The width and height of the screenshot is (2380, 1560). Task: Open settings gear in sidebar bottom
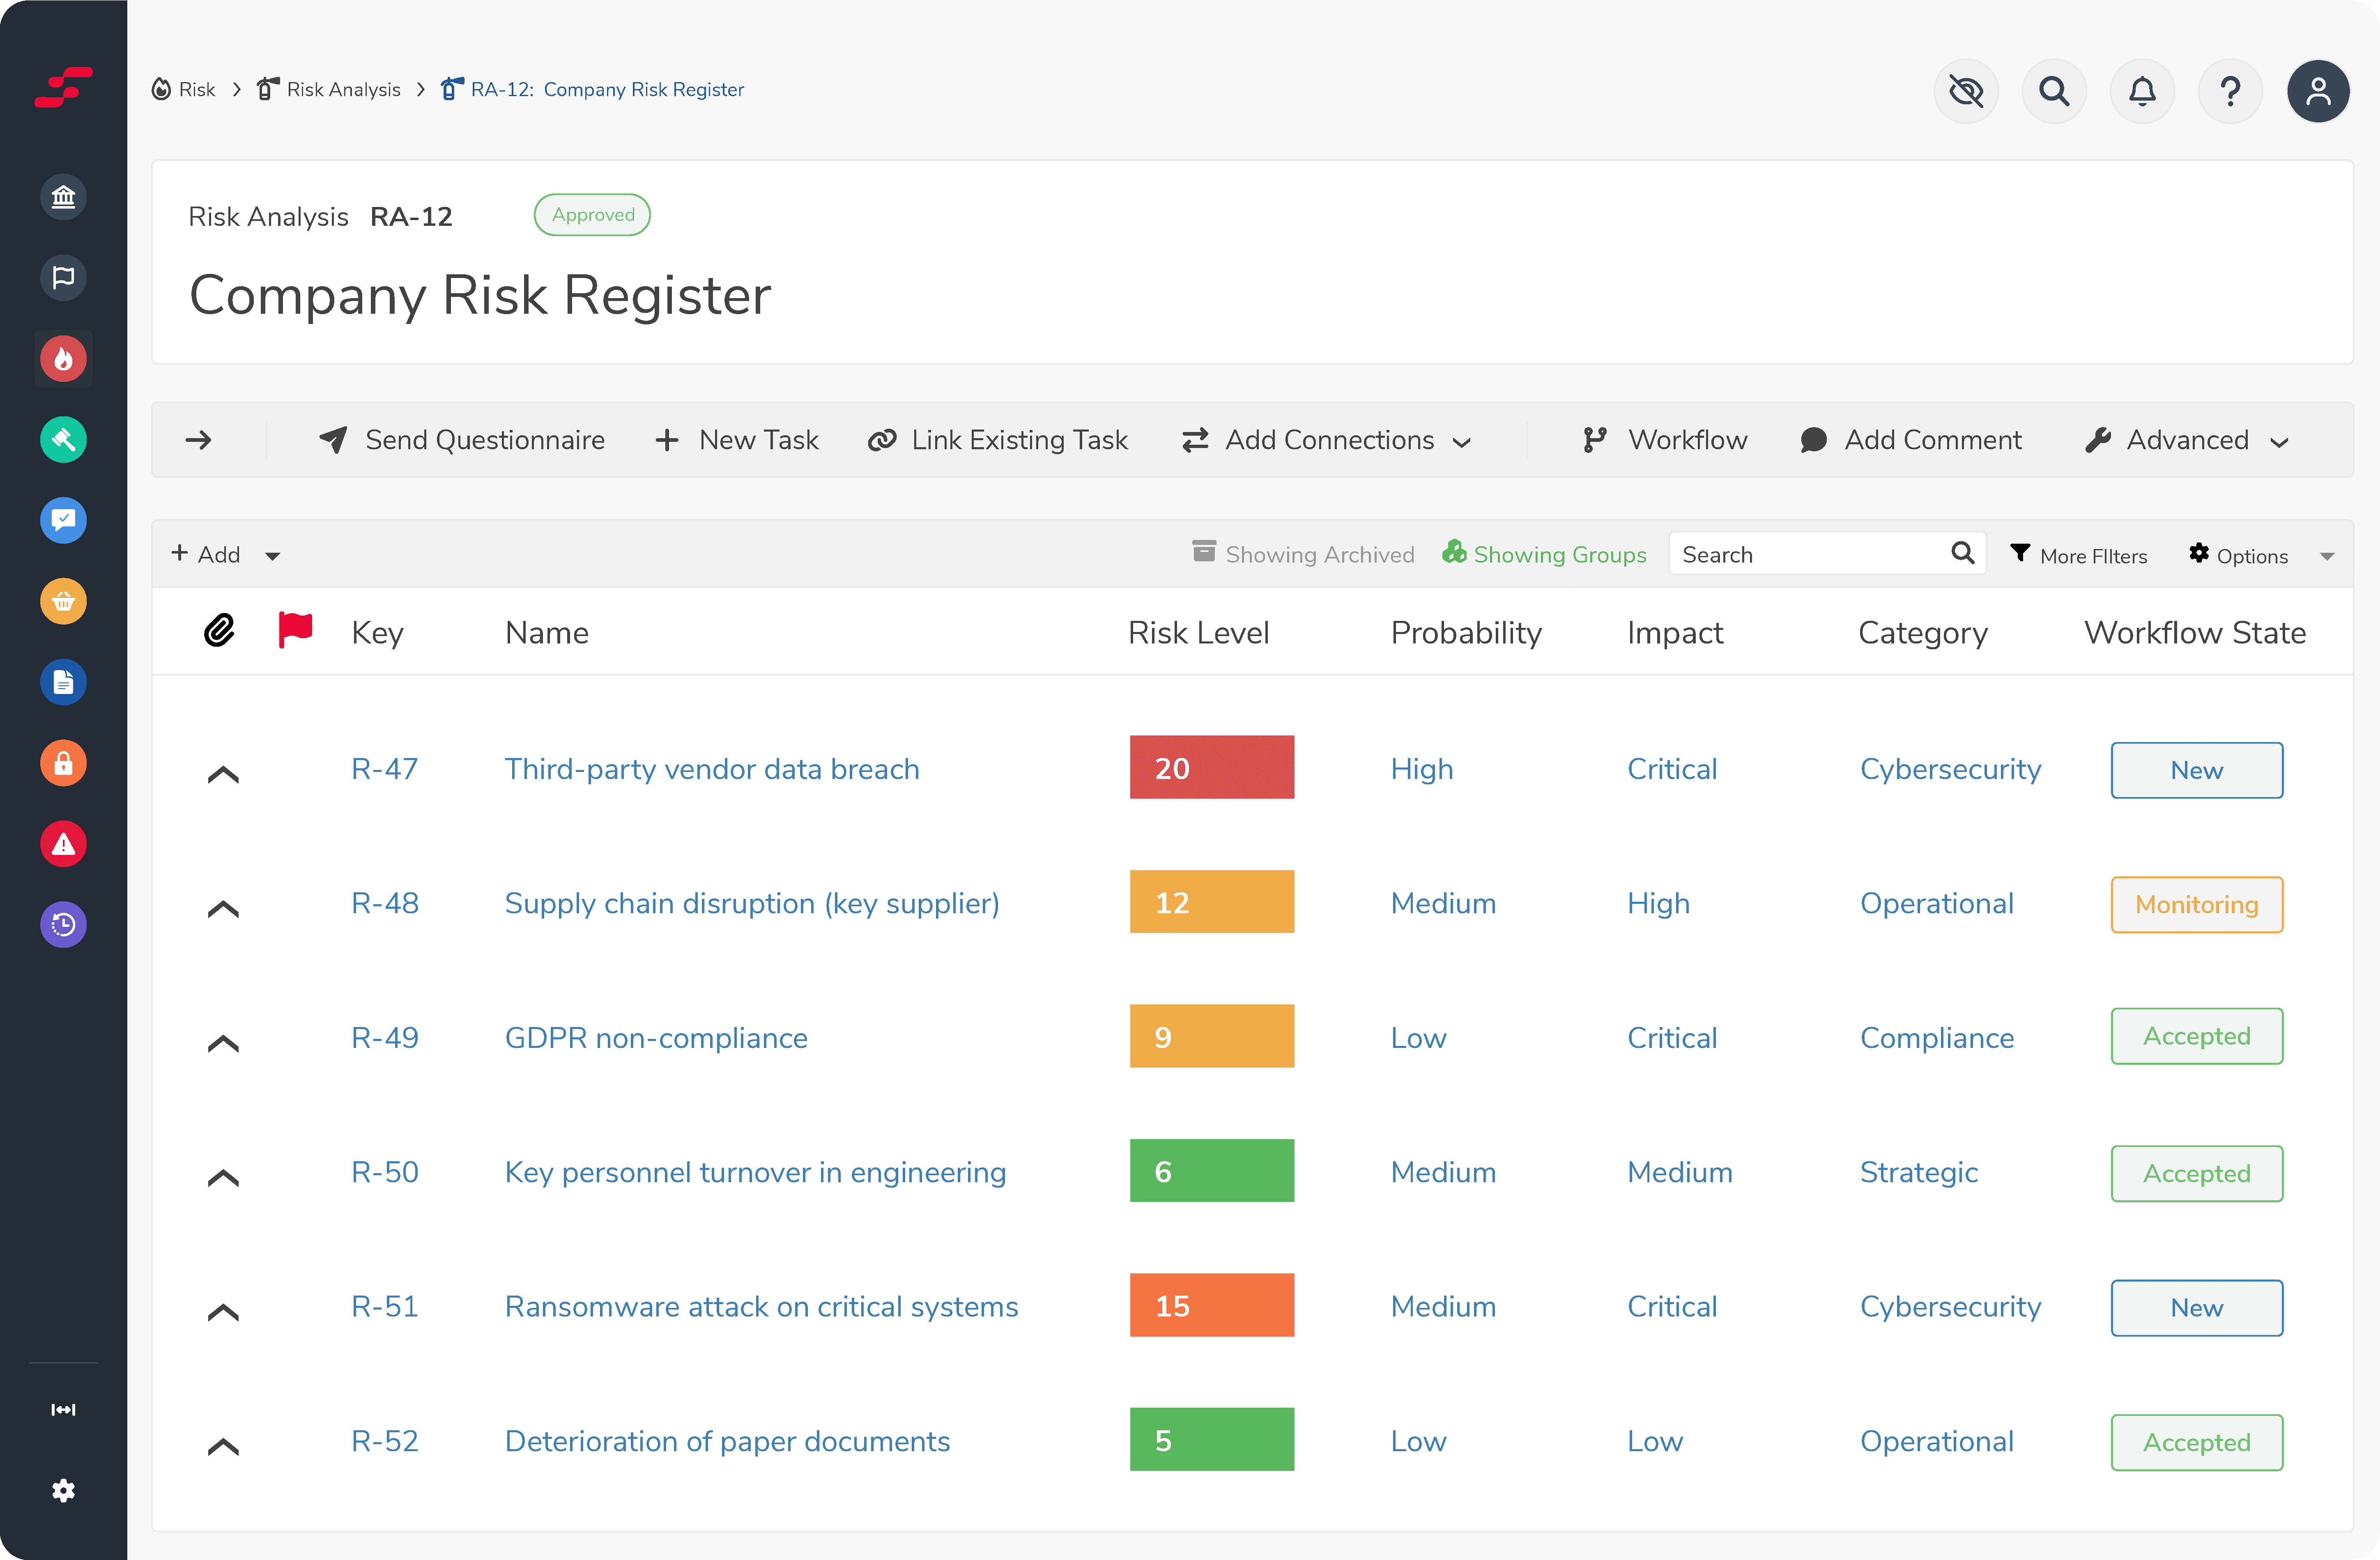click(63, 1490)
